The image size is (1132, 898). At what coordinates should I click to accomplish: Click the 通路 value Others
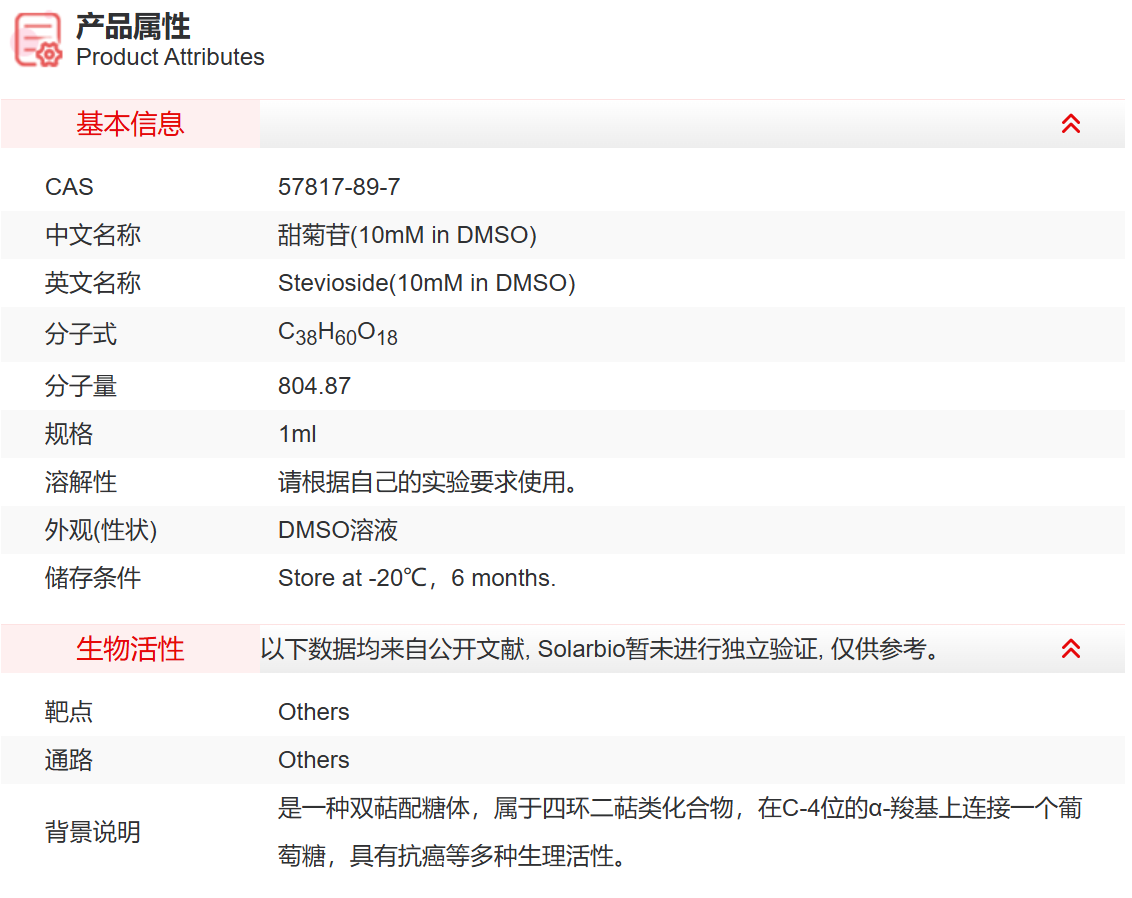tap(314, 760)
